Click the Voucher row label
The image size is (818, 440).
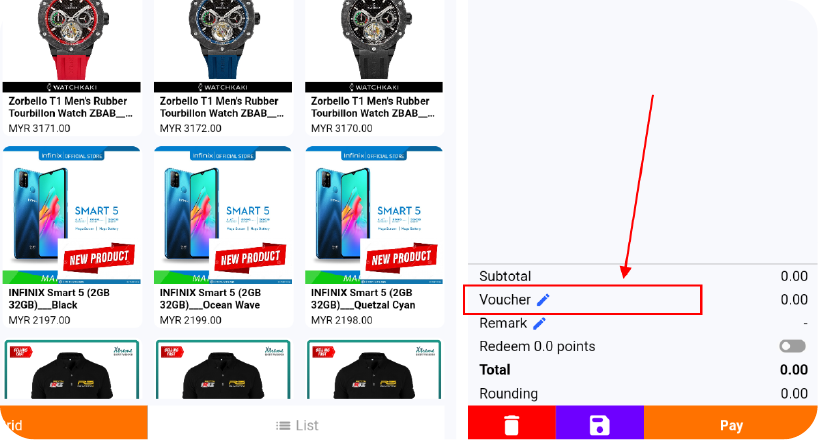[504, 300]
